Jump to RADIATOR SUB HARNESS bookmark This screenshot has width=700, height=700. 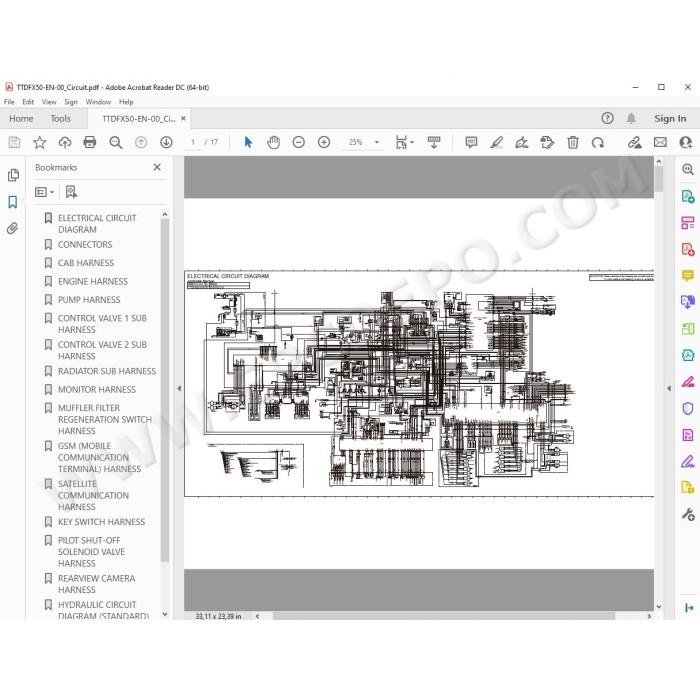107,371
